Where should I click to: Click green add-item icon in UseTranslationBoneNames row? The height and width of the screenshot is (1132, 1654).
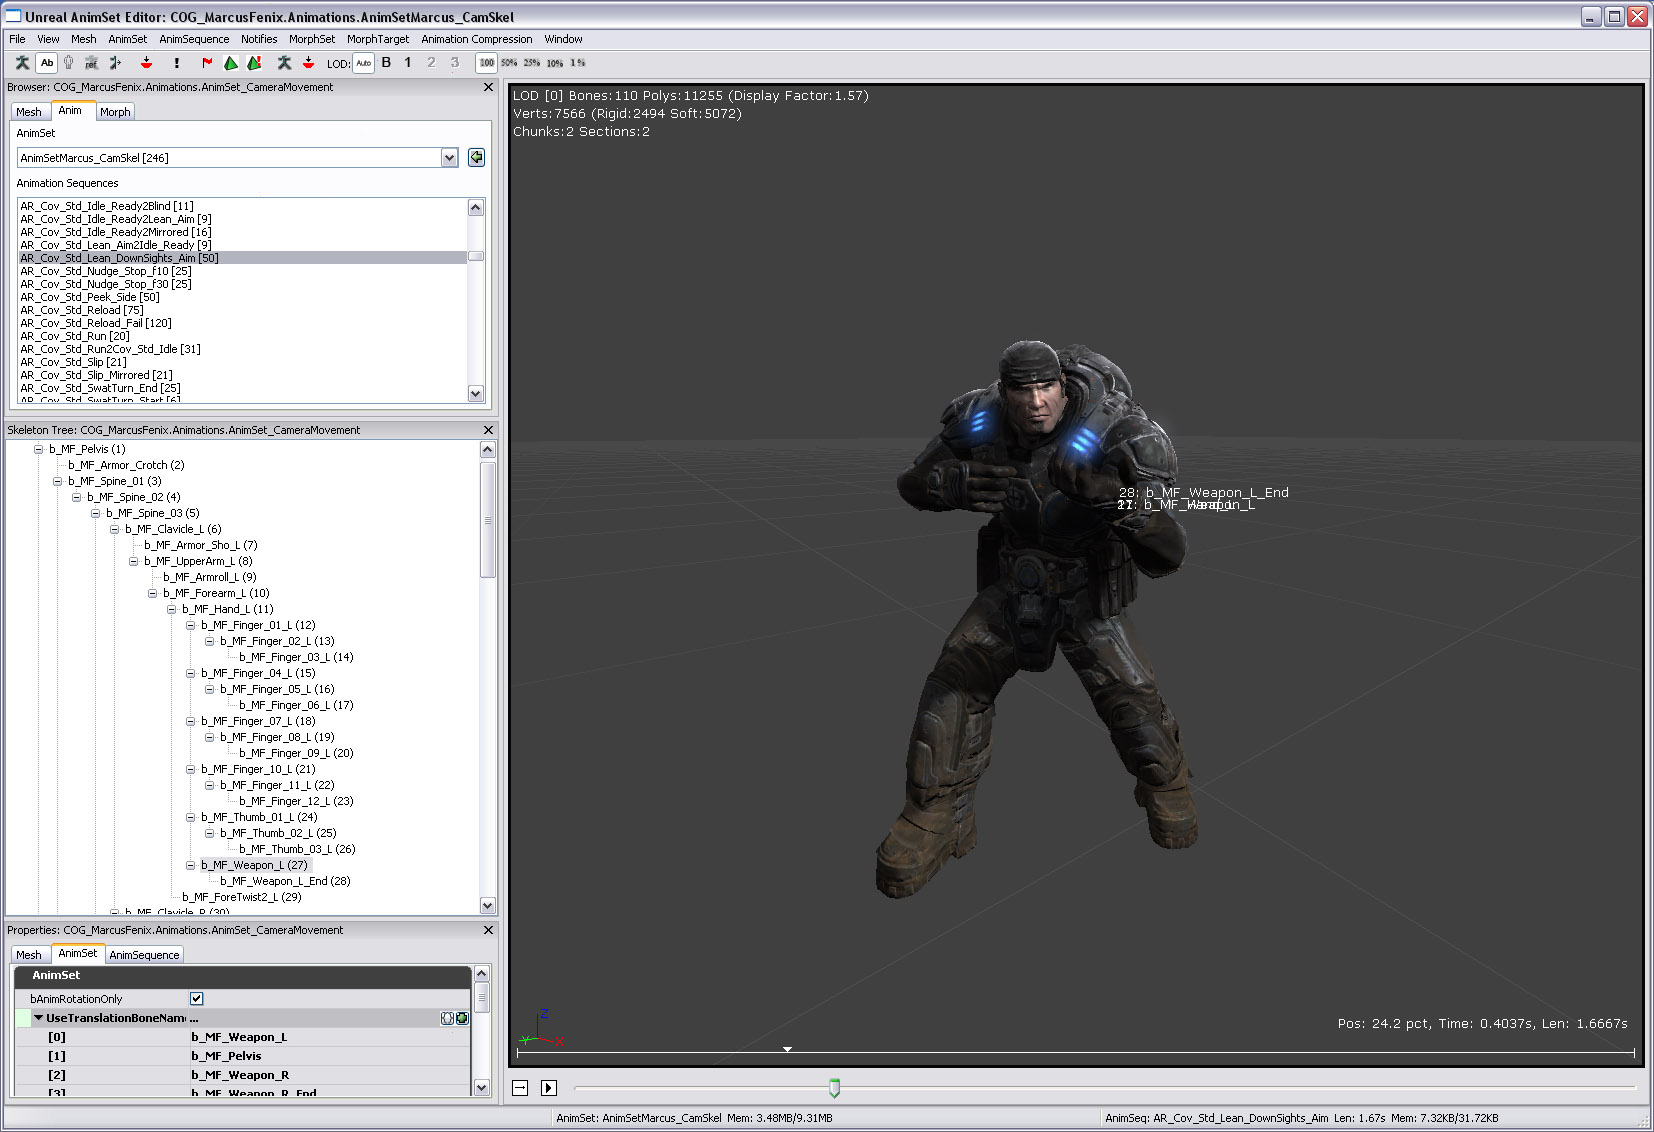point(462,1018)
